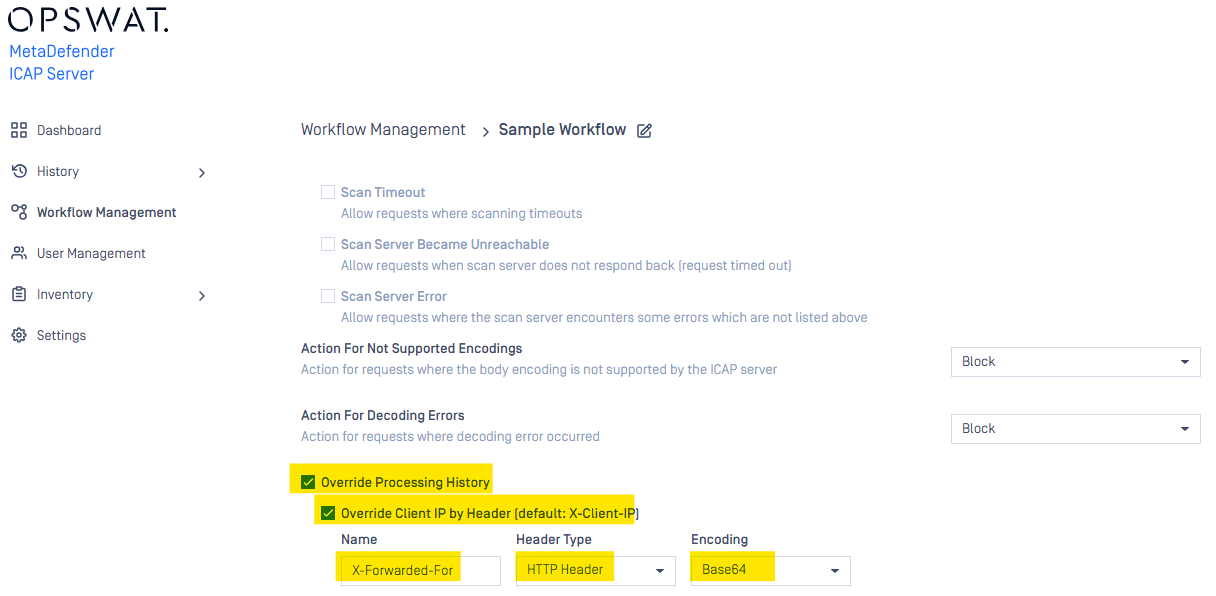
Task: Click the Dashboard grid icon
Action: (19, 130)
